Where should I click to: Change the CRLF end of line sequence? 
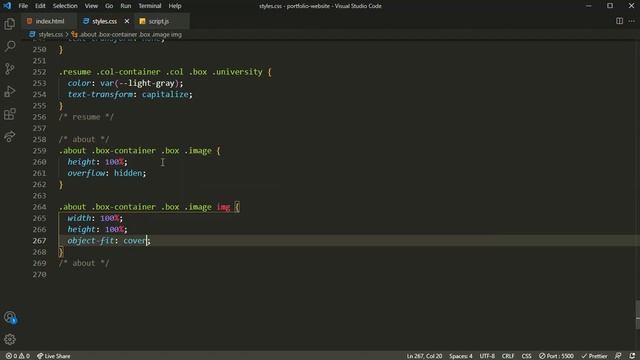(508, 356)
